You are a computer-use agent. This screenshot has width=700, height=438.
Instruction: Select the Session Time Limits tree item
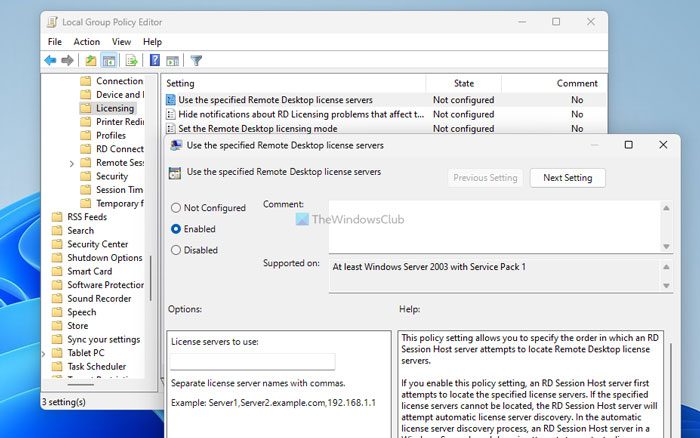120,190
